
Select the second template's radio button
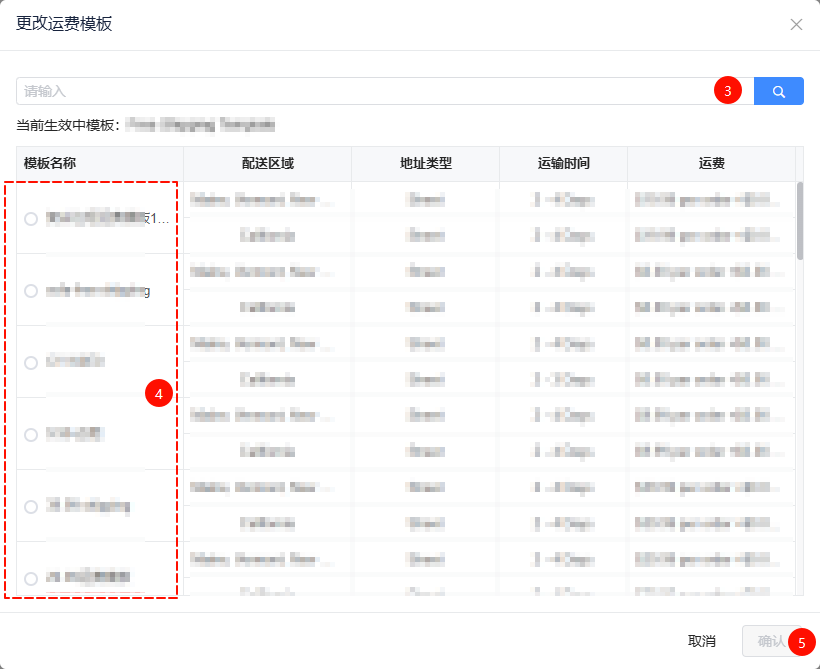31,291
